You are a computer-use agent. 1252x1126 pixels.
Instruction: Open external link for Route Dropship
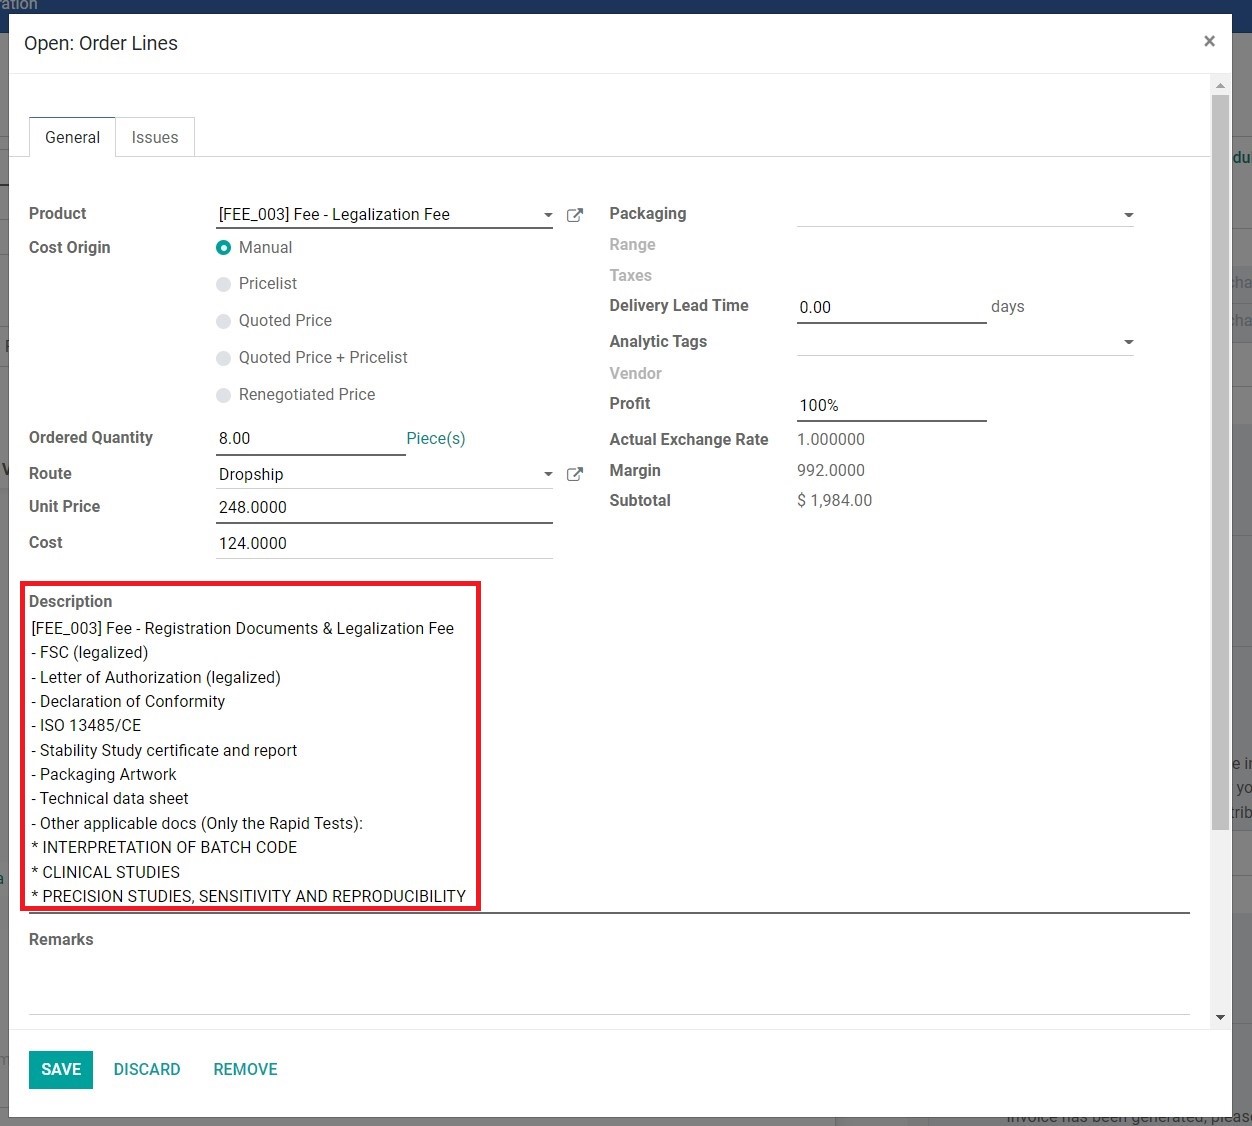point(575,474)
